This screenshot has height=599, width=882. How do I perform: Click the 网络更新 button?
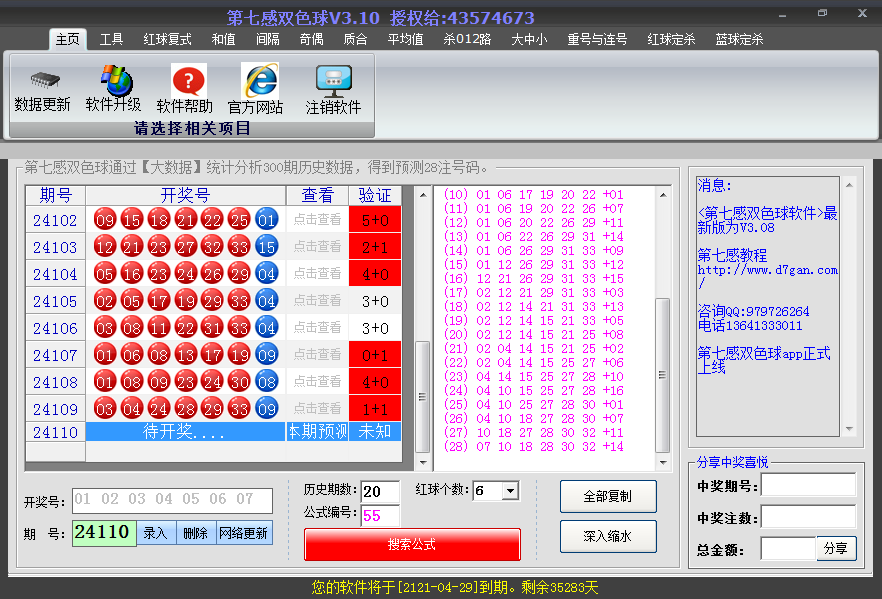244,533
